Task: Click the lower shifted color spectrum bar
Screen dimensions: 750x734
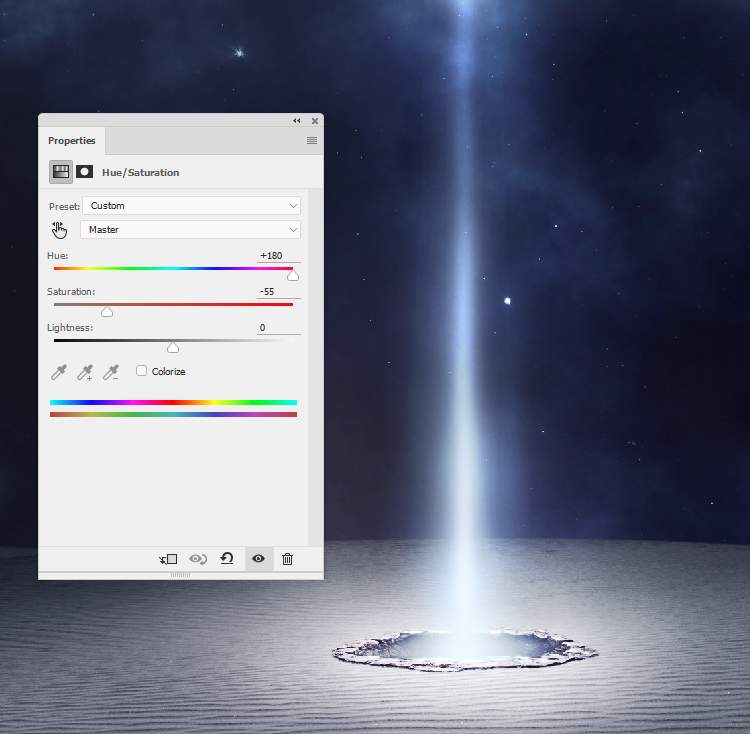Action: pyautogui.click(x=173, y=415)
